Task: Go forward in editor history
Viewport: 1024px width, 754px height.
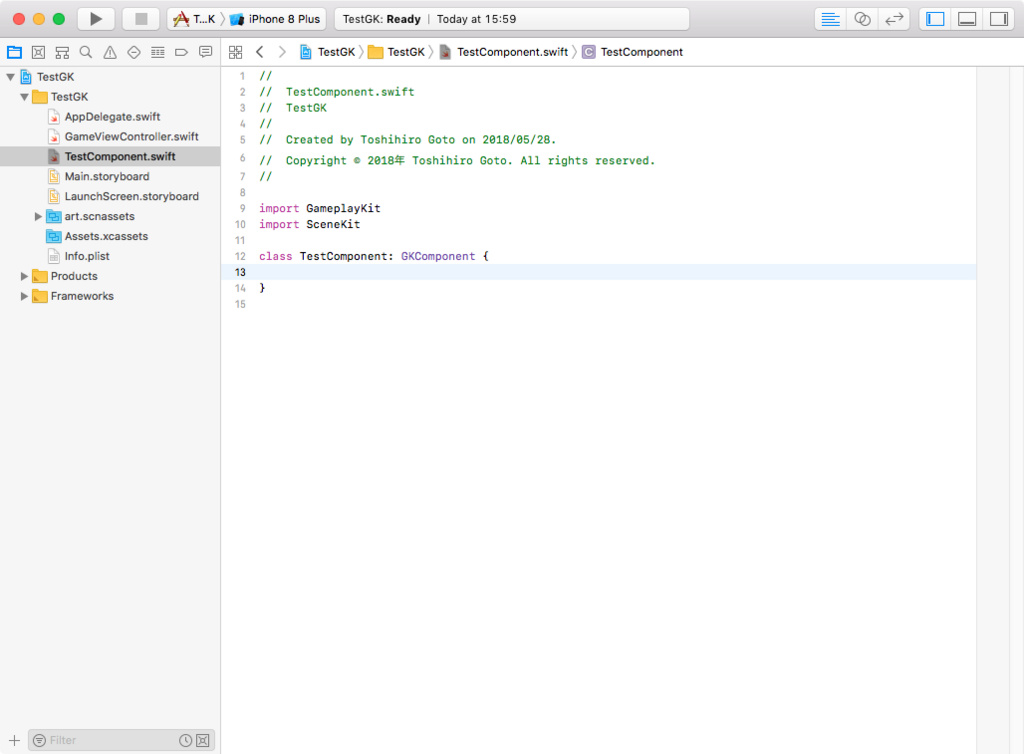Action: [x=282, y=52]
